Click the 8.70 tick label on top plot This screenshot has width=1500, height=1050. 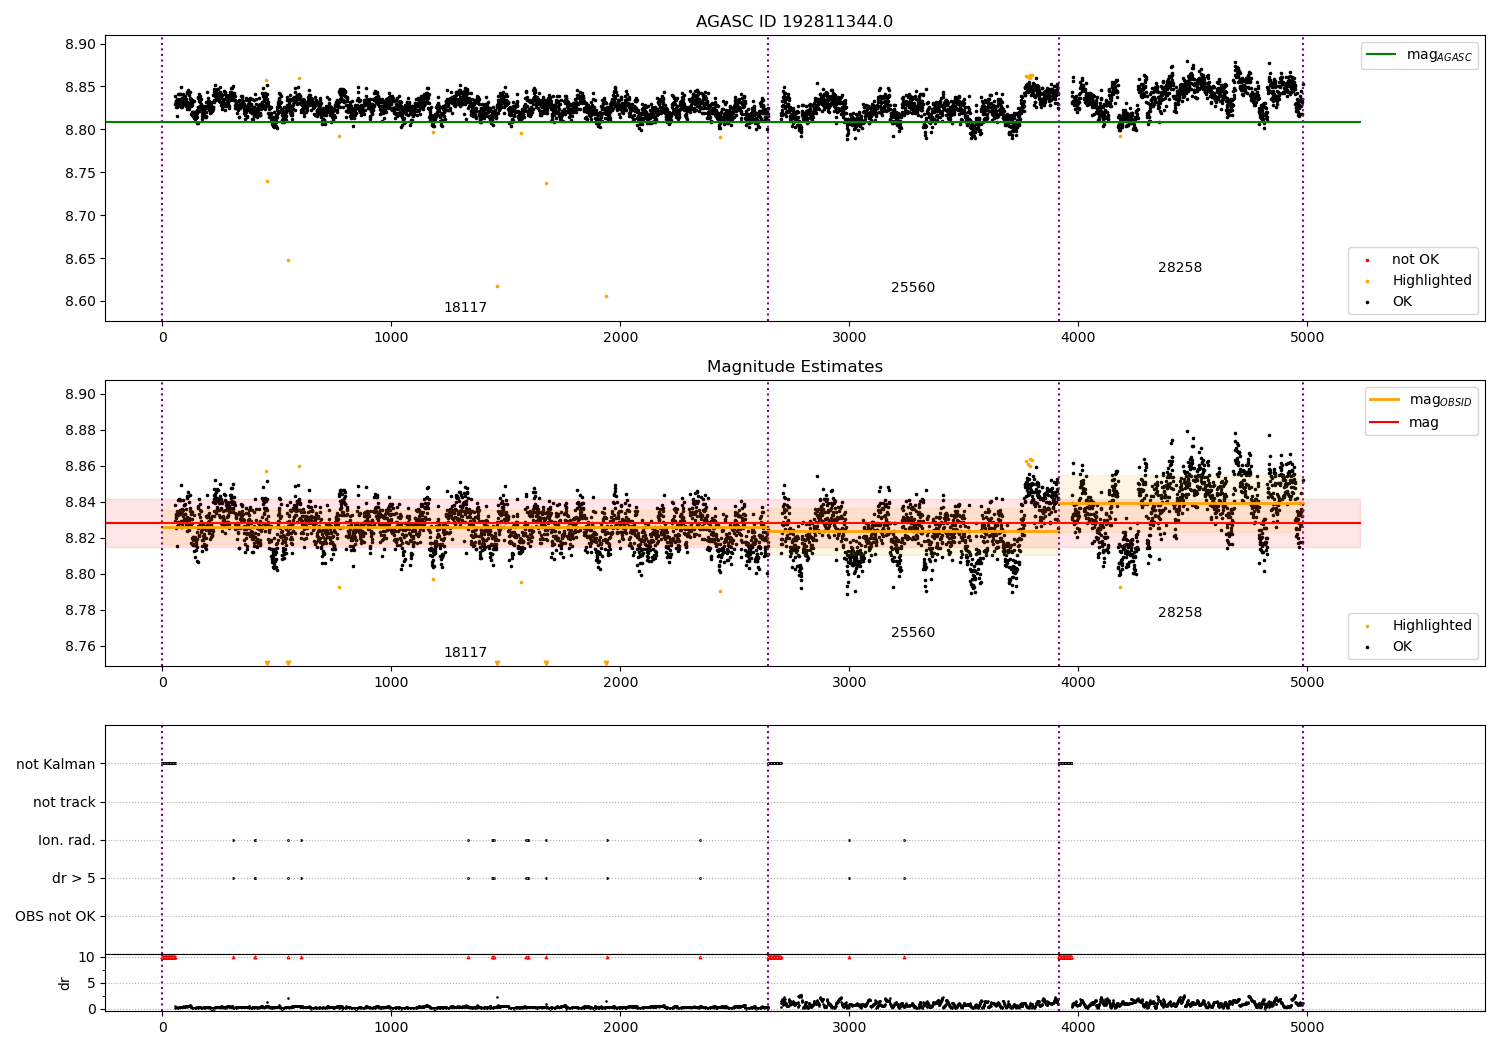(80, 217)
